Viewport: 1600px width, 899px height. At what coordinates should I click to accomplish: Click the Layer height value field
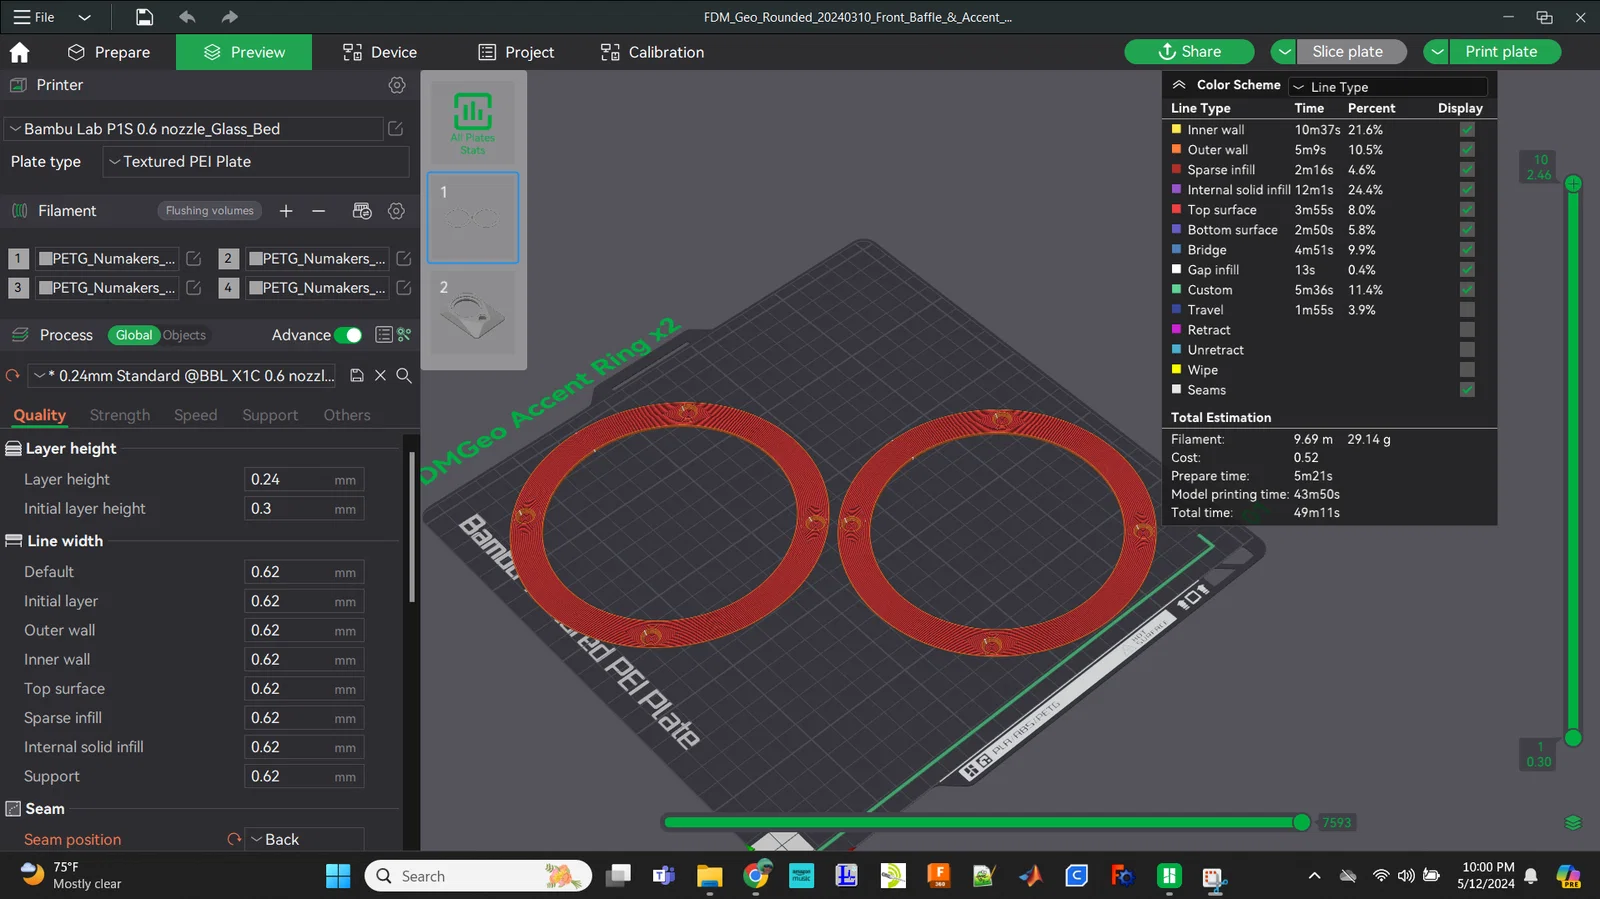tap(304, 480)
